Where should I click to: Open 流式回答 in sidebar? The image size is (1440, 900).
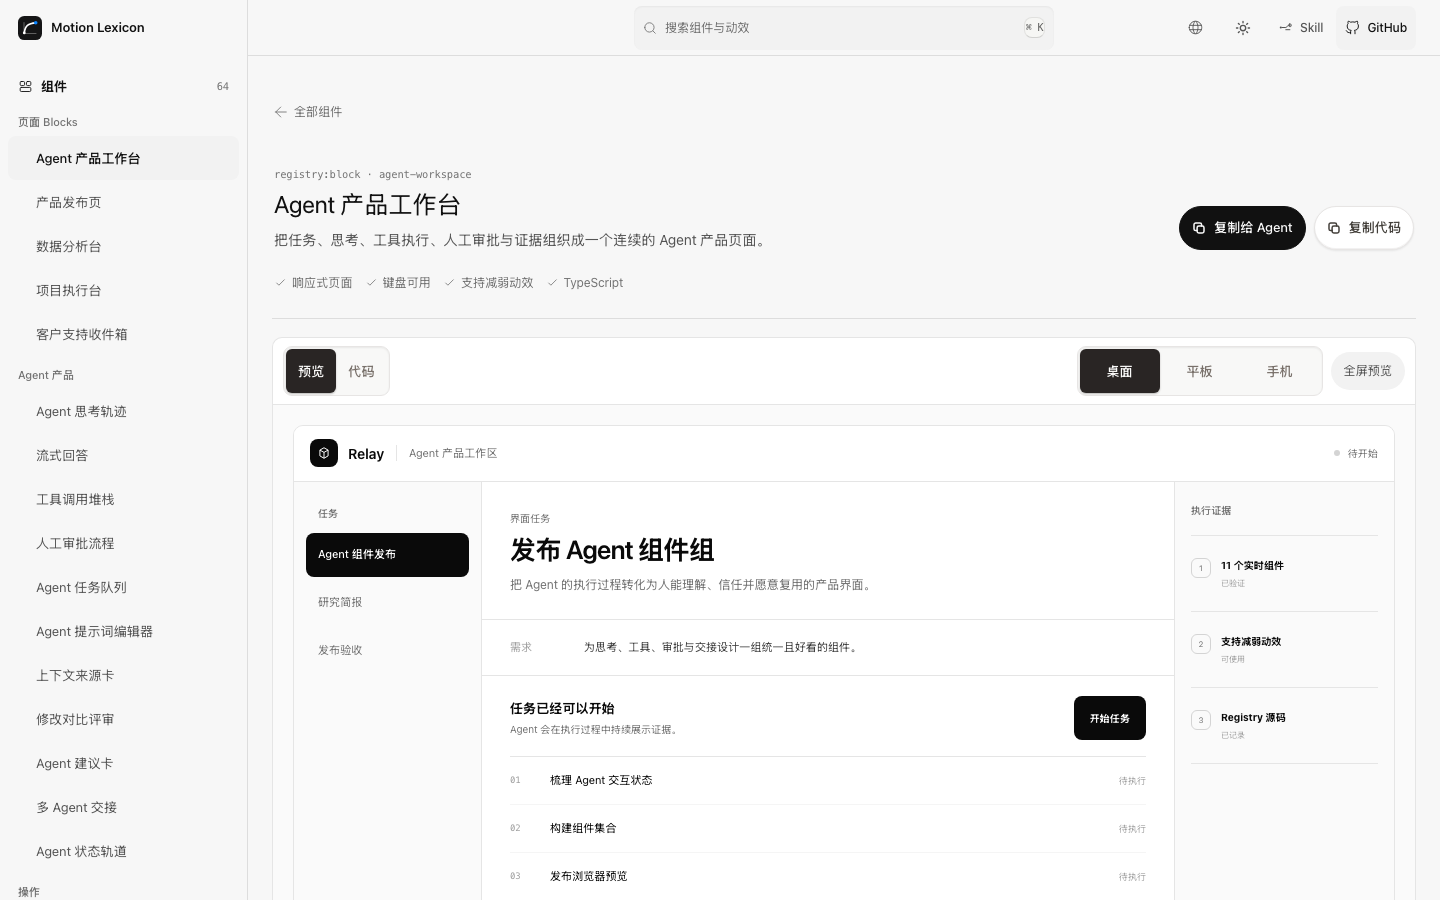coord(123,455)
